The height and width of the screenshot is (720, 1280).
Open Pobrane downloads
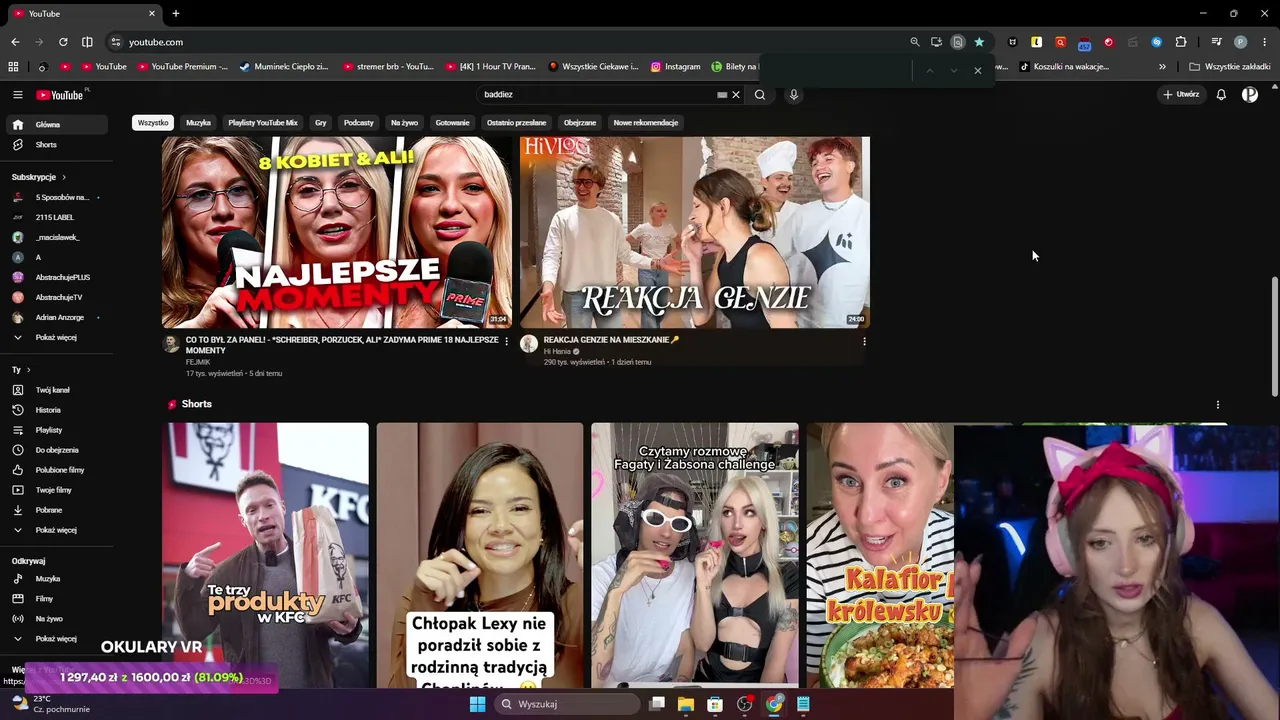tap(55, 510)
